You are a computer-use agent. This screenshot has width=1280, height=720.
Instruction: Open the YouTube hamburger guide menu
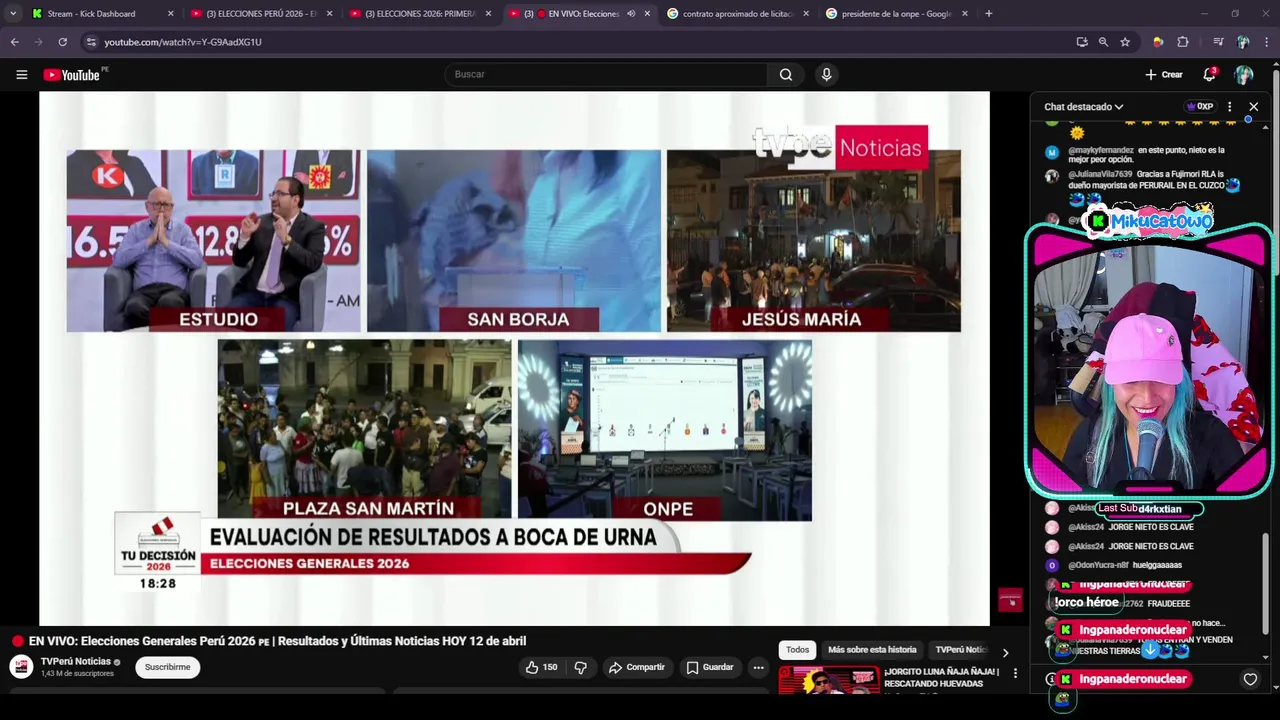pos(21,75)
